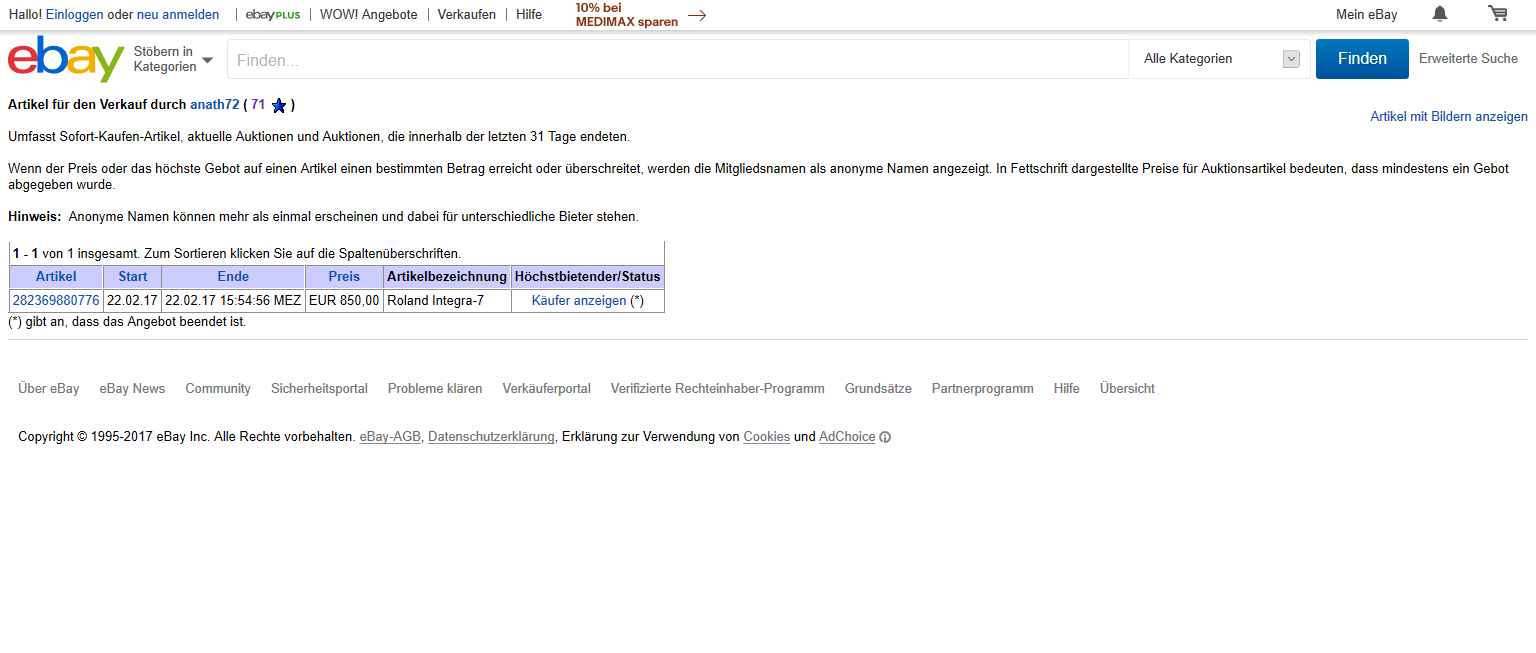
Task: Click the MEDIMAX promo arrow
Action: tap(697, 15)
